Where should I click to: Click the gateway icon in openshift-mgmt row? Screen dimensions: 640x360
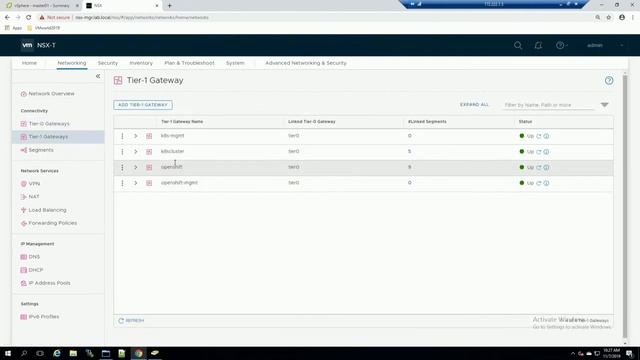click(x=149, y=183)
